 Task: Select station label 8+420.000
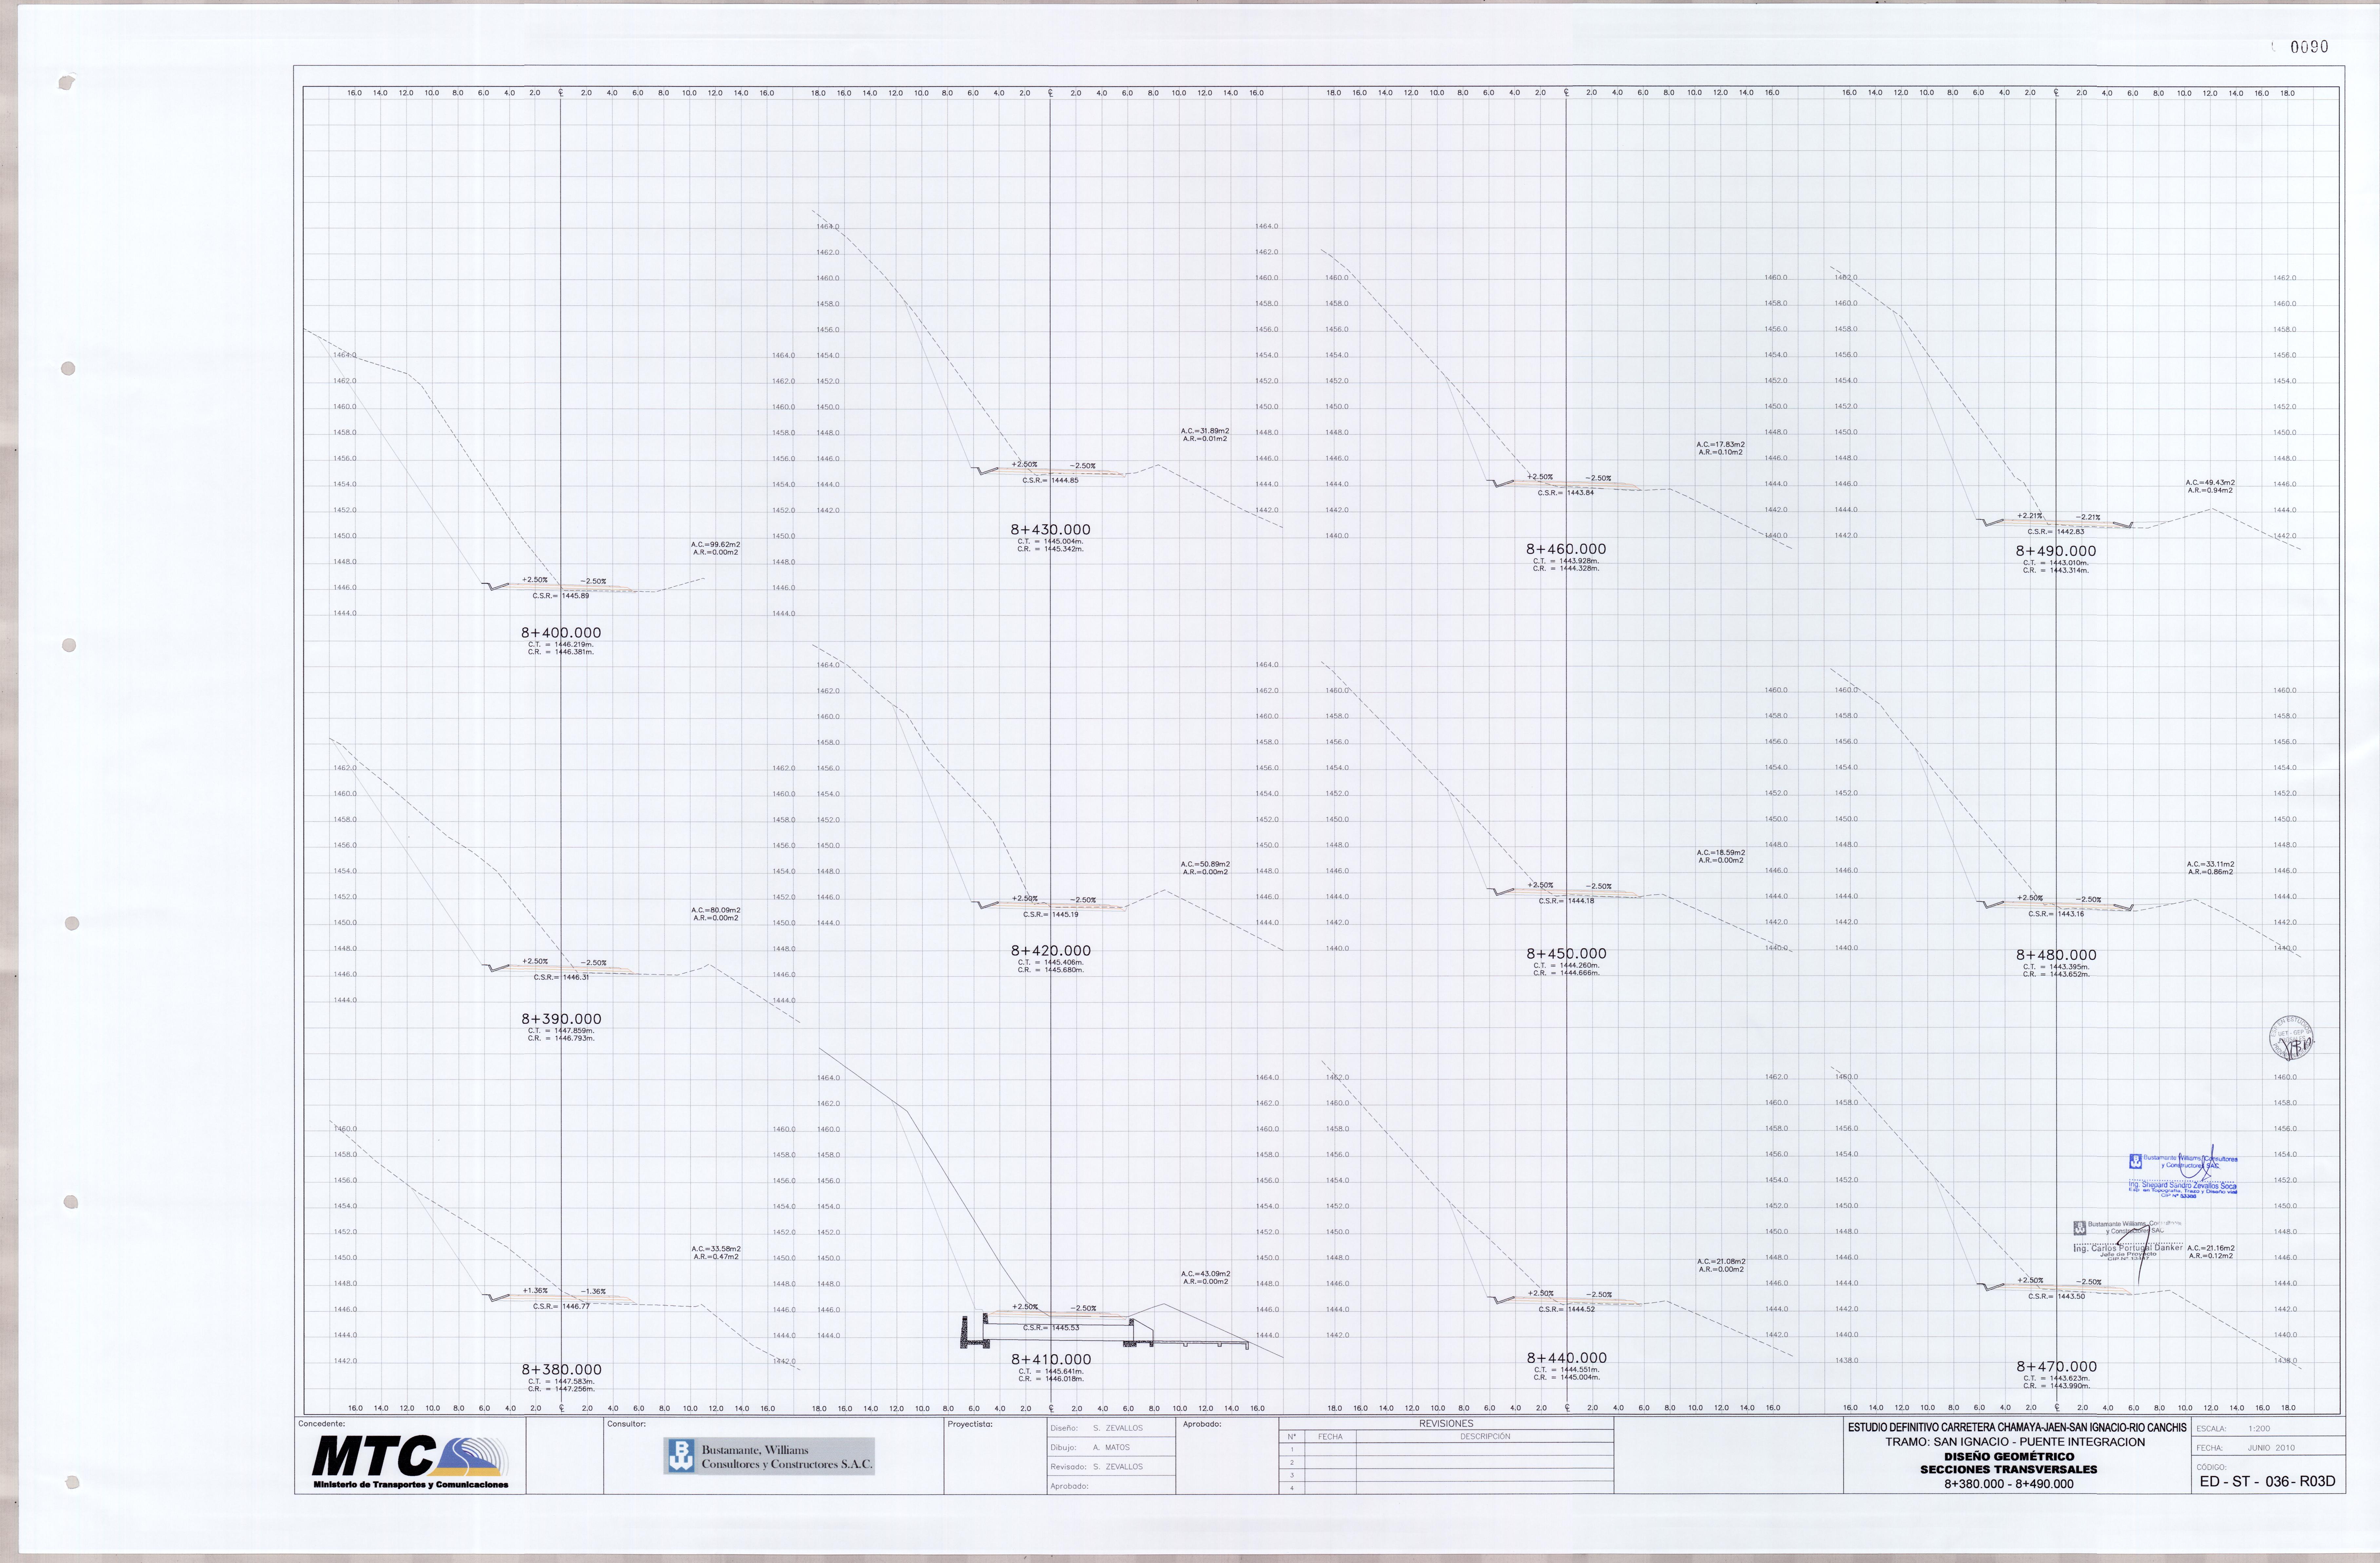pos(1050,951)
